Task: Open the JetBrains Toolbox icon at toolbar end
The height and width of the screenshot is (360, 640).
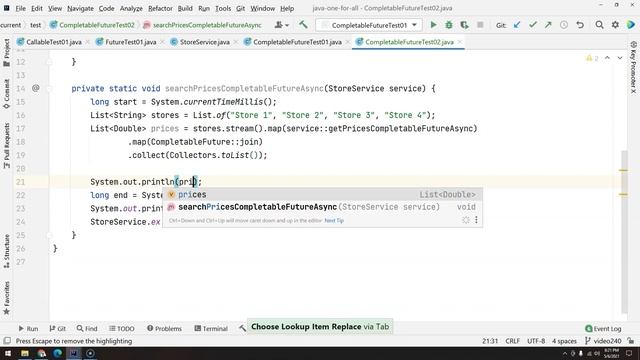Action: [631, 25]
